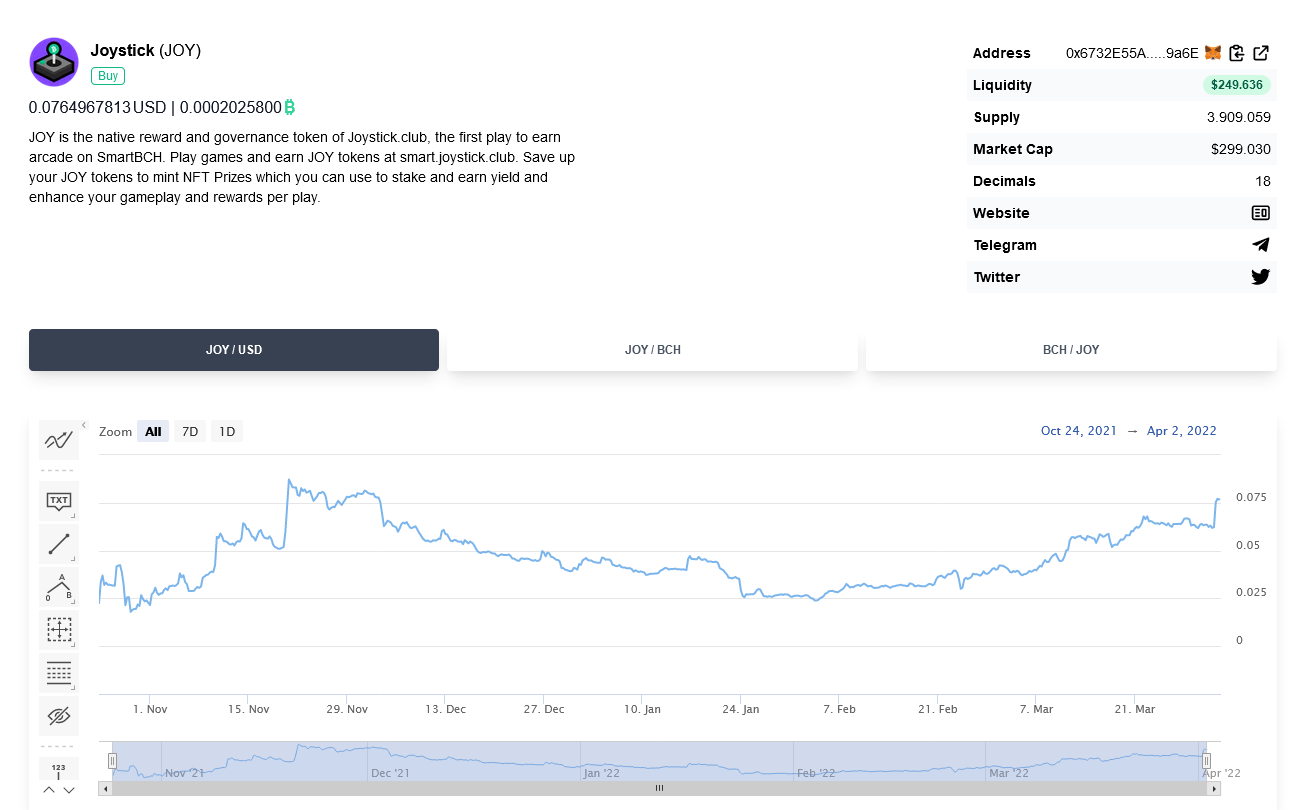Set chart zoom to 7D
This screenshot has height=810, width=1315.
[x=190, y=432]
